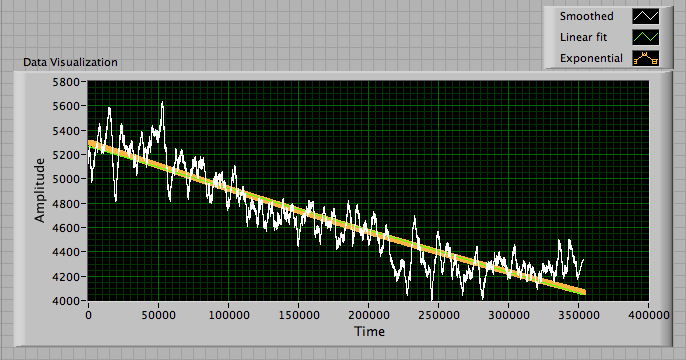Edit the 0 minimum time value
This screenshot has width=686, height=360.
pyautogui.click(x=88, y=315)
